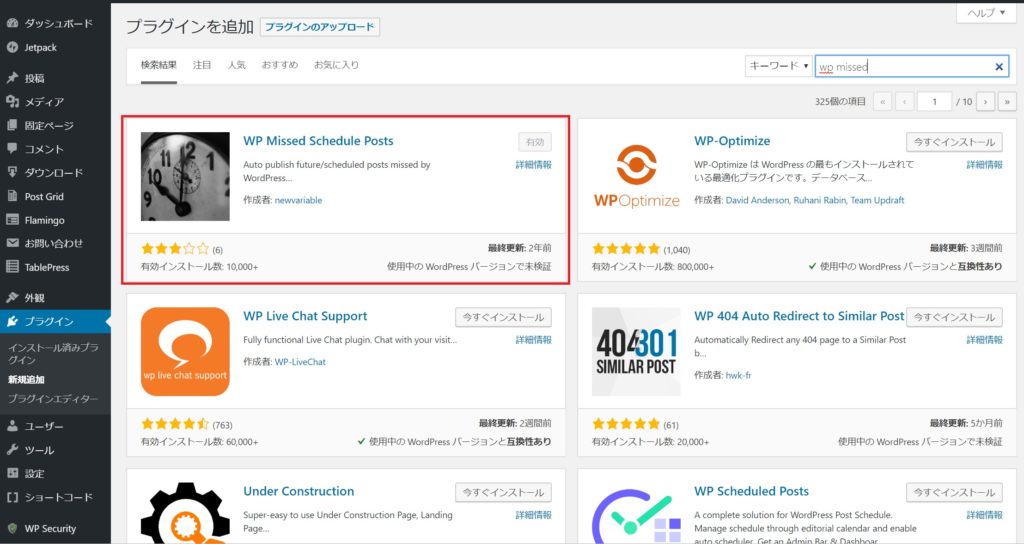This screenshot has width=1024, height=544.
Task: Open author link newvariable
Action: [x=298, y=200]
